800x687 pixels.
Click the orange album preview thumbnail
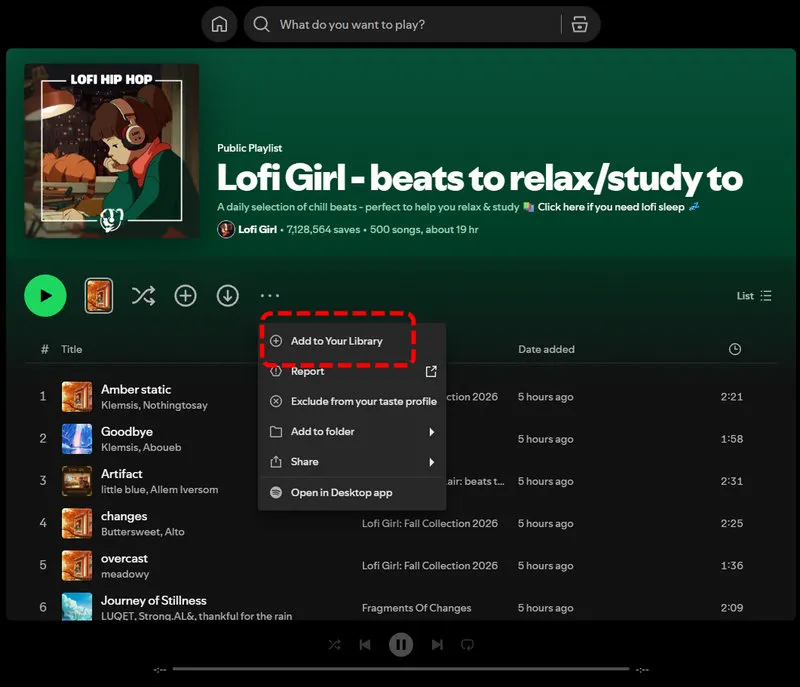pos(98,296)
